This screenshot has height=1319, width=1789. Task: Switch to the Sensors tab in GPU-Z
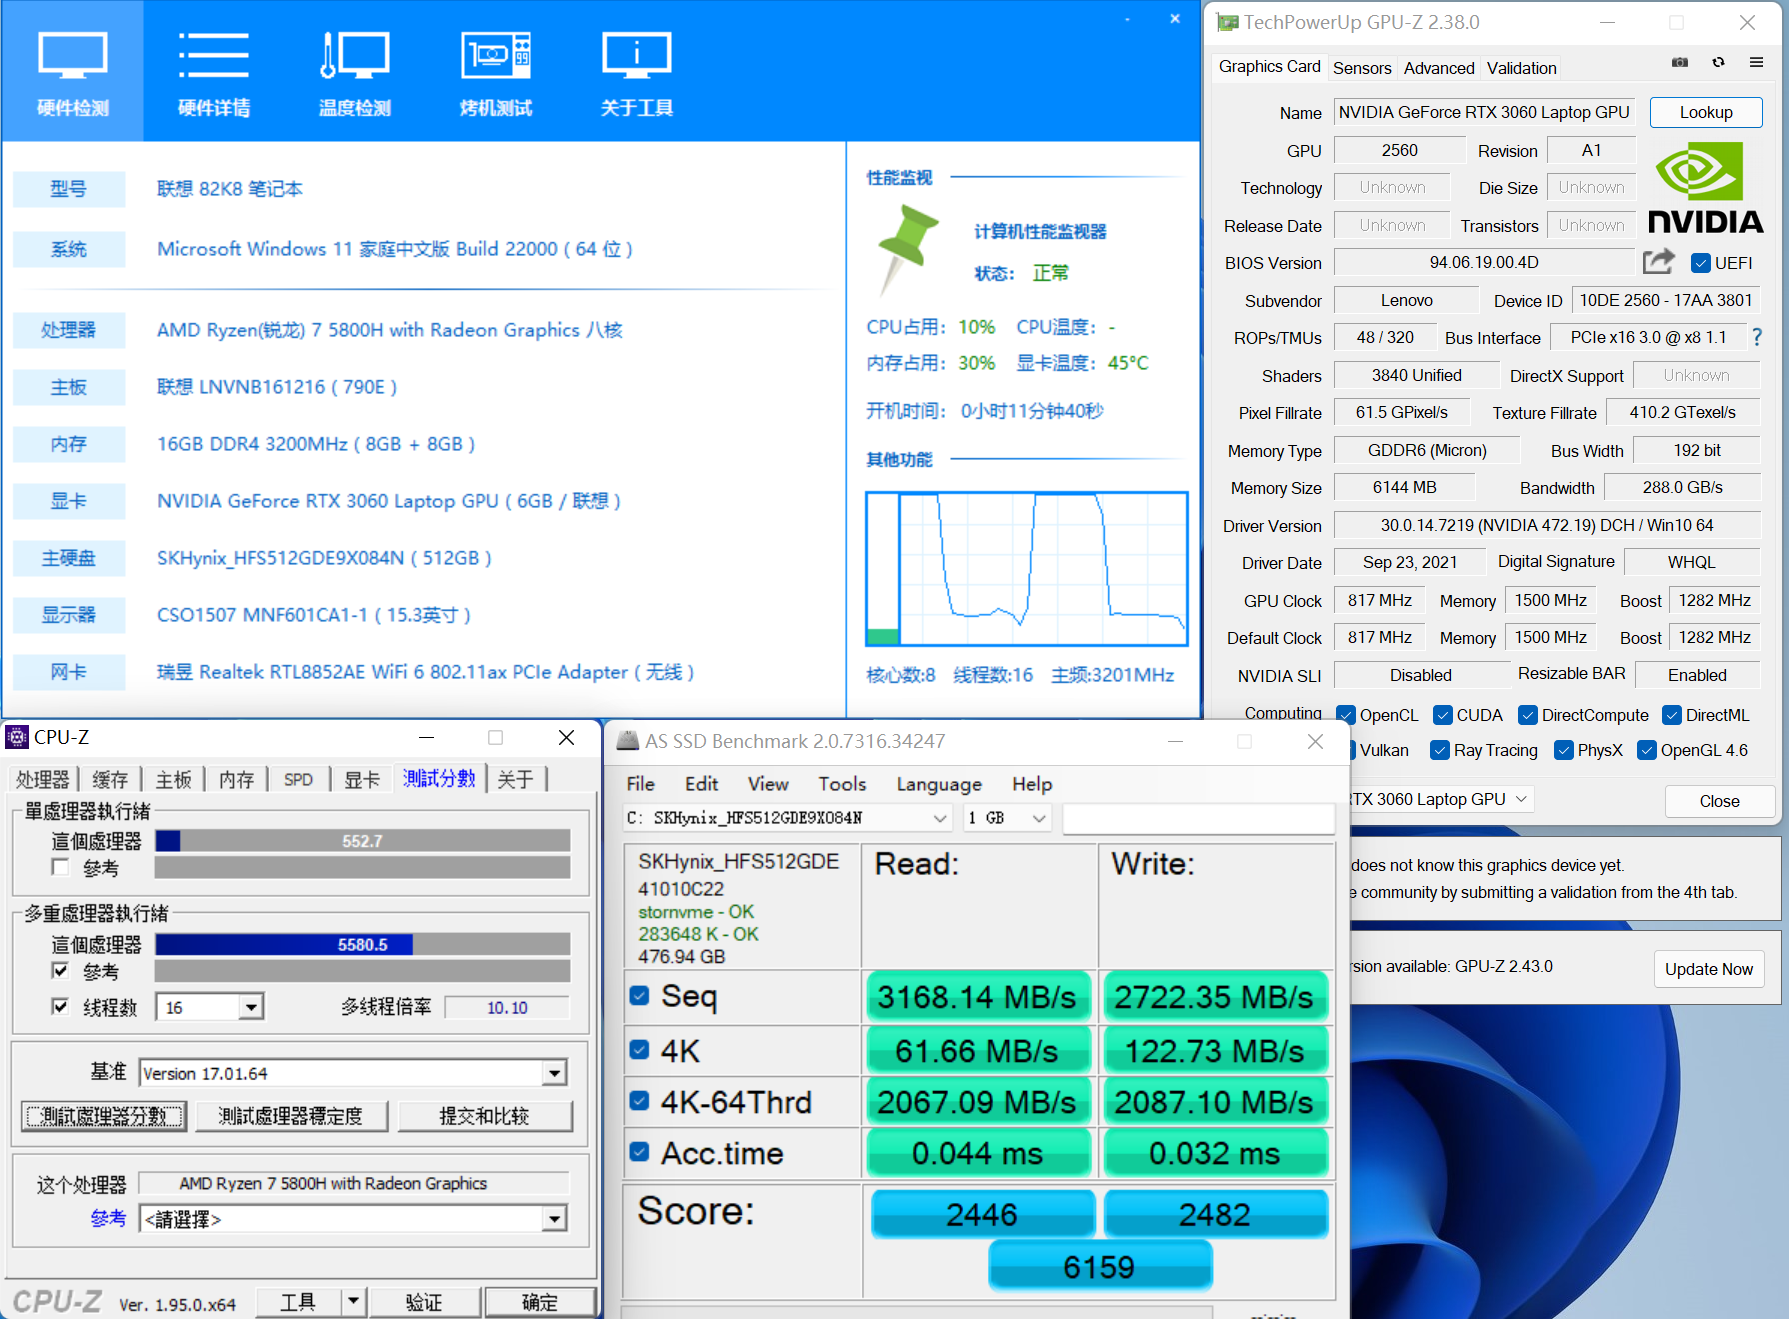coord(1362,68)
